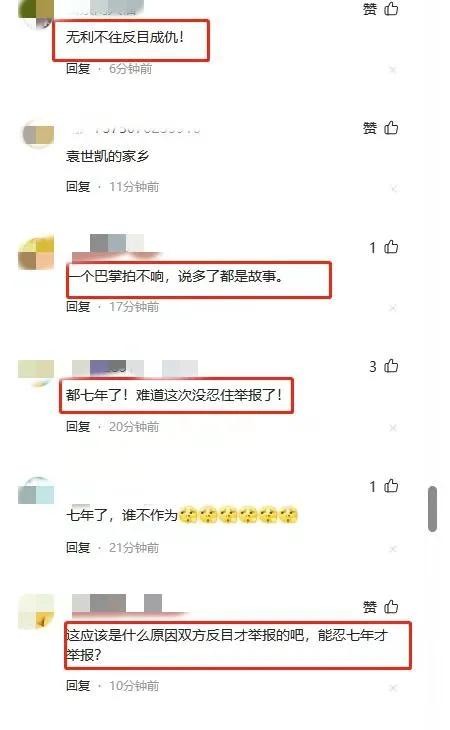Reply to the comment posted 10分钟前
The height and width of the screenshot is (730, 450).
coord(78,685)
